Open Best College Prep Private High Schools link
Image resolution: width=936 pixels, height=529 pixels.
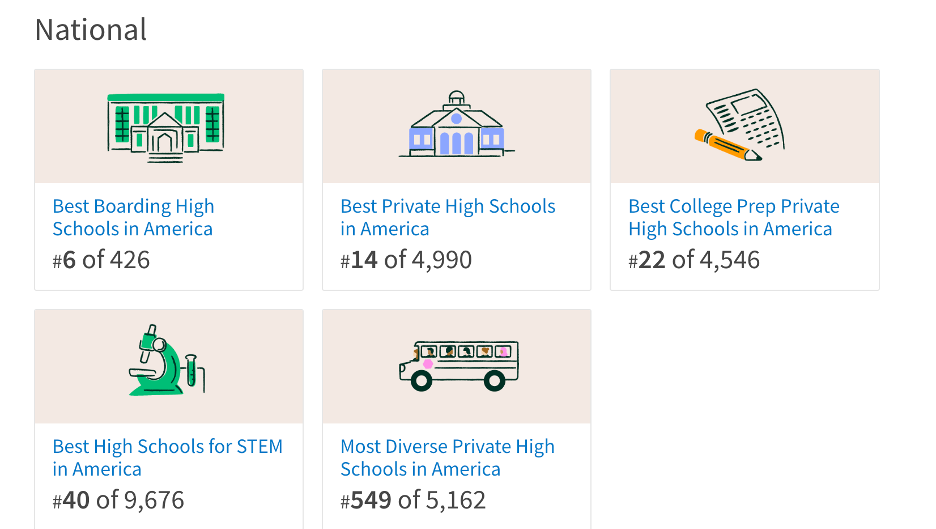click(x=734, y=217)
